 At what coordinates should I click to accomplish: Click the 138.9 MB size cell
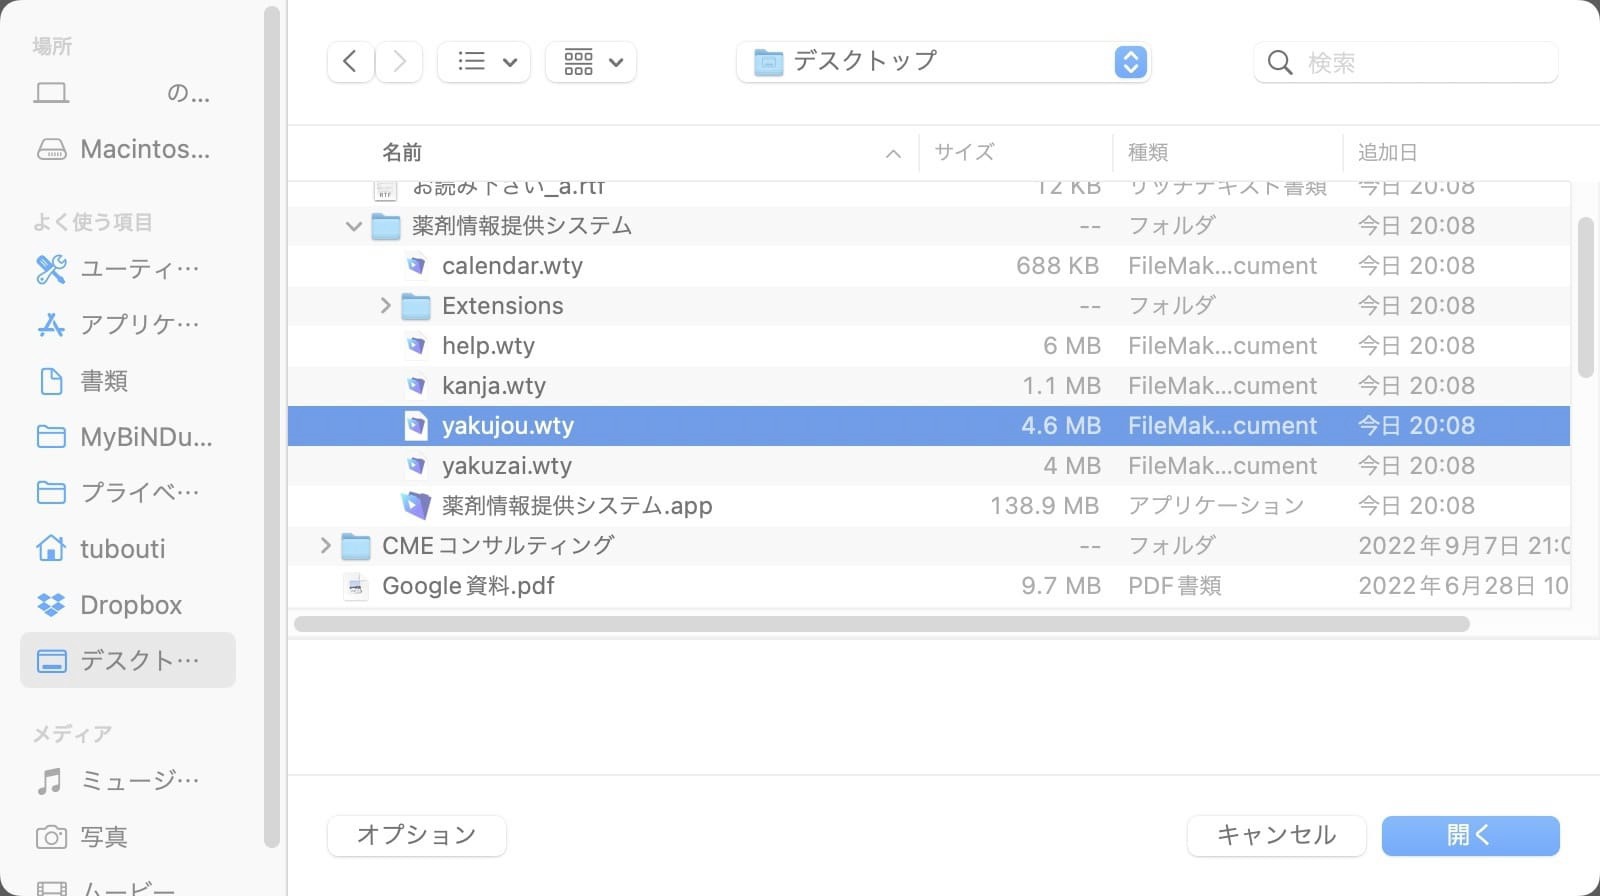tap(1044, 506)
